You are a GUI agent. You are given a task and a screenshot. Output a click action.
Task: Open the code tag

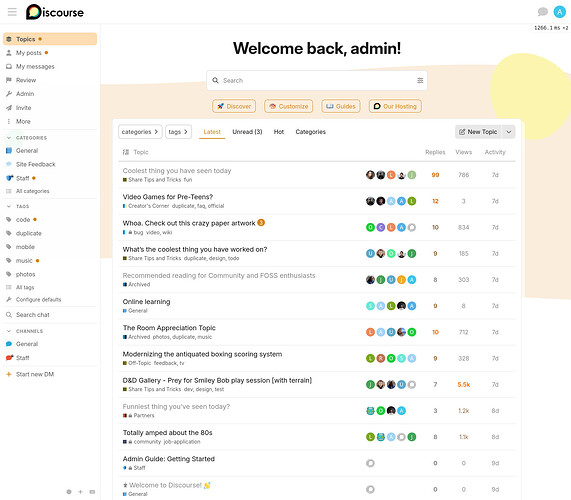click(50, 220)
